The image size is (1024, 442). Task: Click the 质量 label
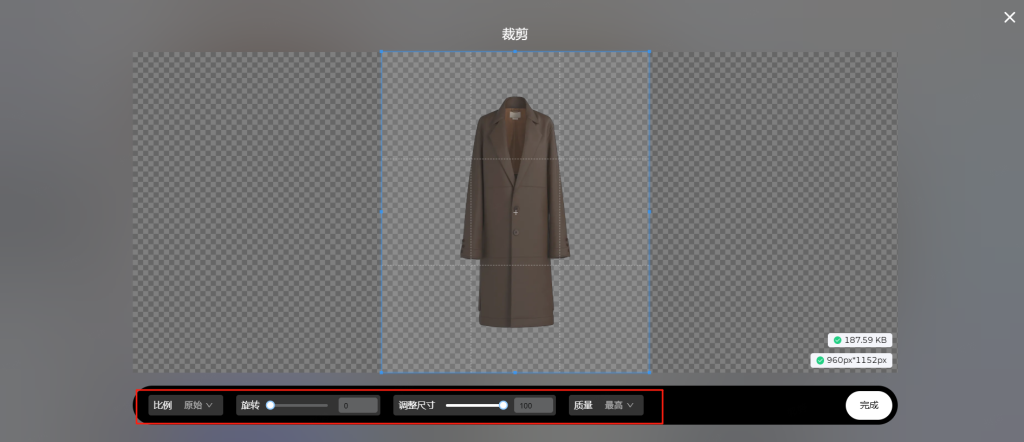(583, 405)
